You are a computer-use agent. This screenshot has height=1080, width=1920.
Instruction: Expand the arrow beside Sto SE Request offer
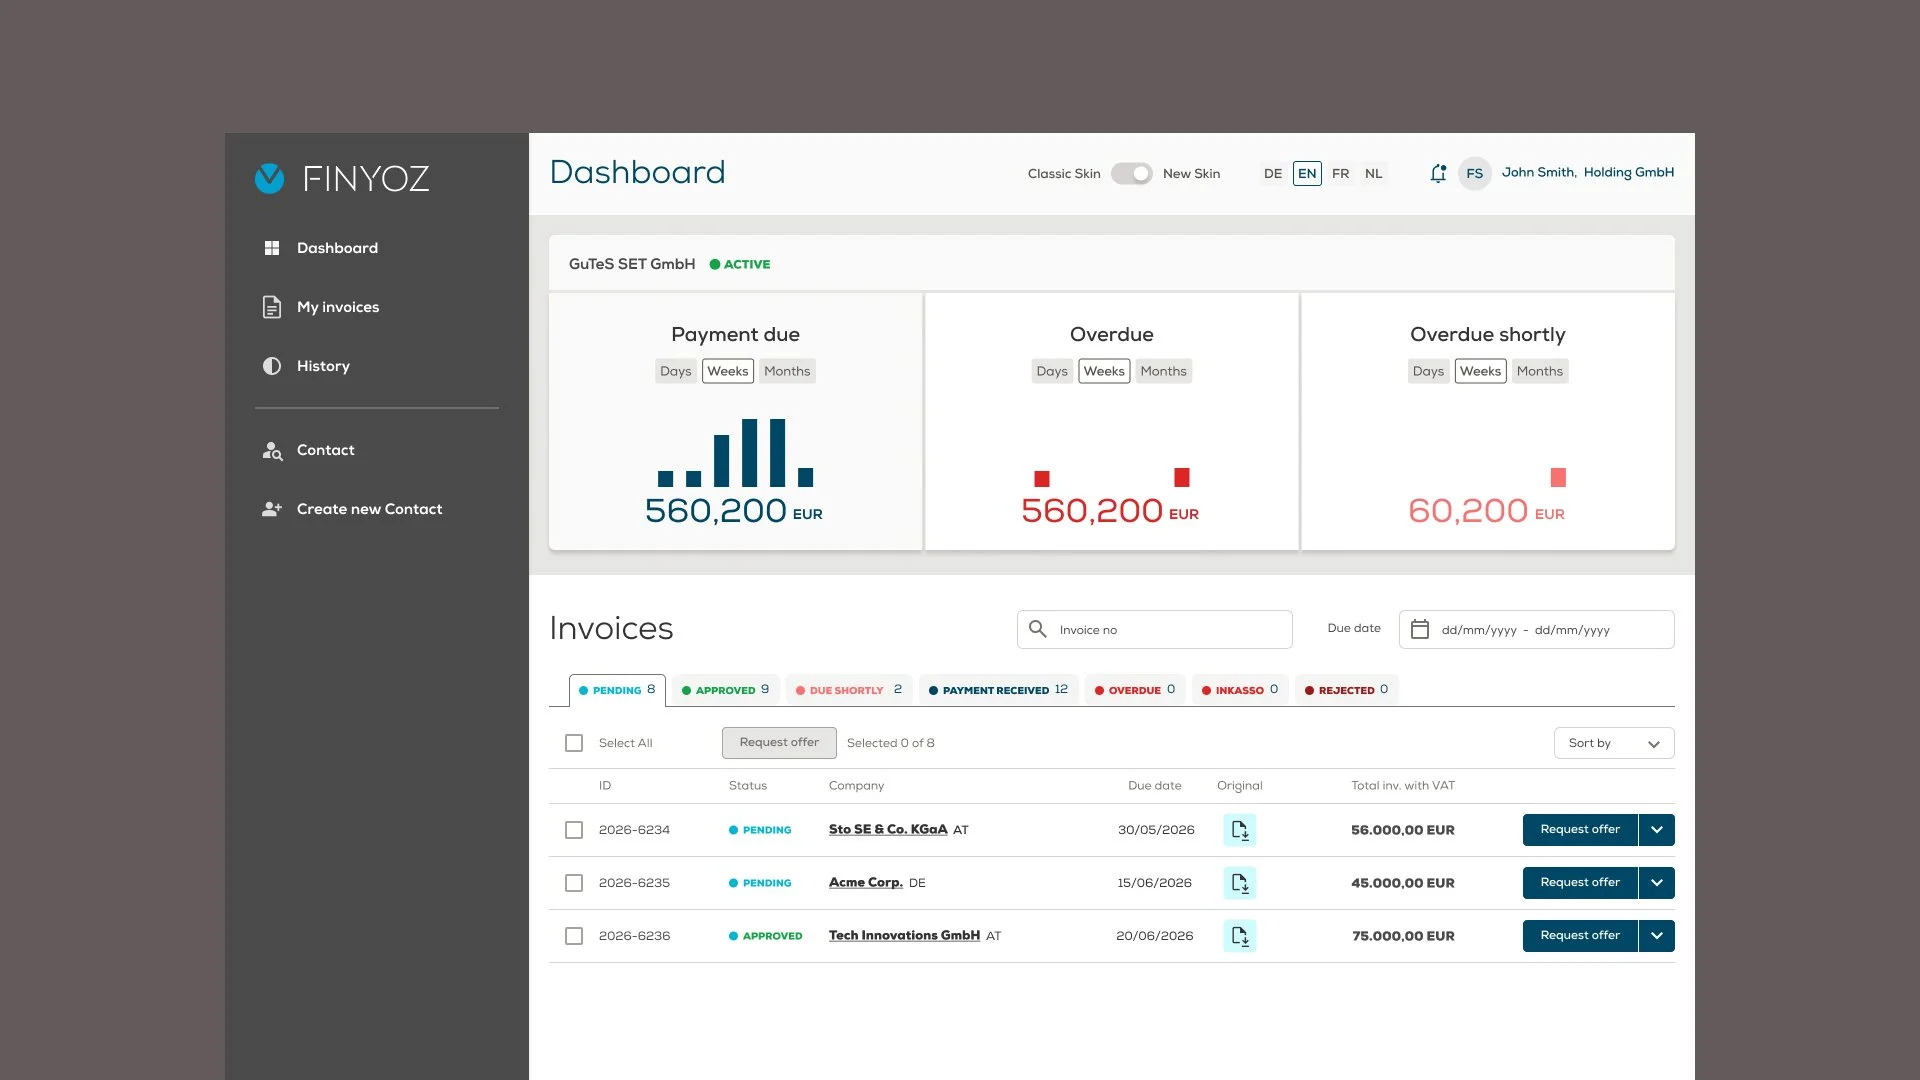pyautogui.click(x=1656, y=830)
